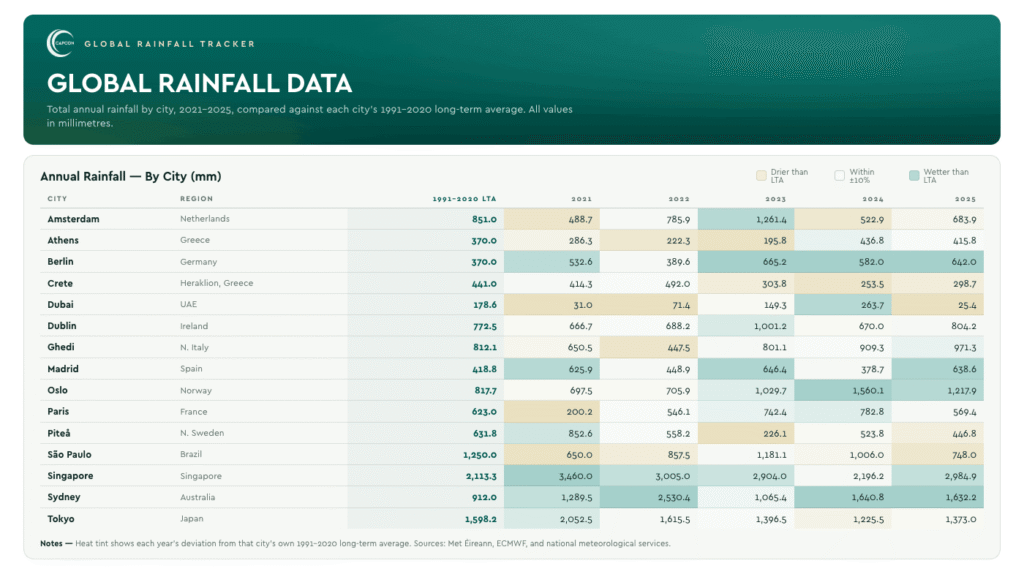This screenshot has width=1024, height=585.
Task: Click Ghedi's 2022 value 447.5
Action: pyautogui.click(x=679, y=348)
